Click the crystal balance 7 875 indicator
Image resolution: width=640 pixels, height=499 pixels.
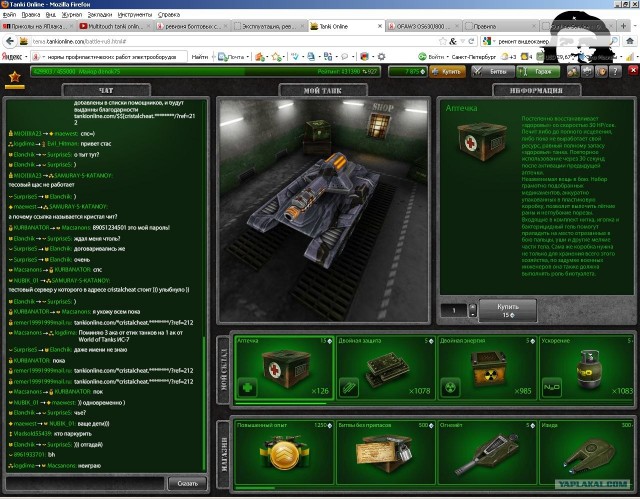pos(408,72)
